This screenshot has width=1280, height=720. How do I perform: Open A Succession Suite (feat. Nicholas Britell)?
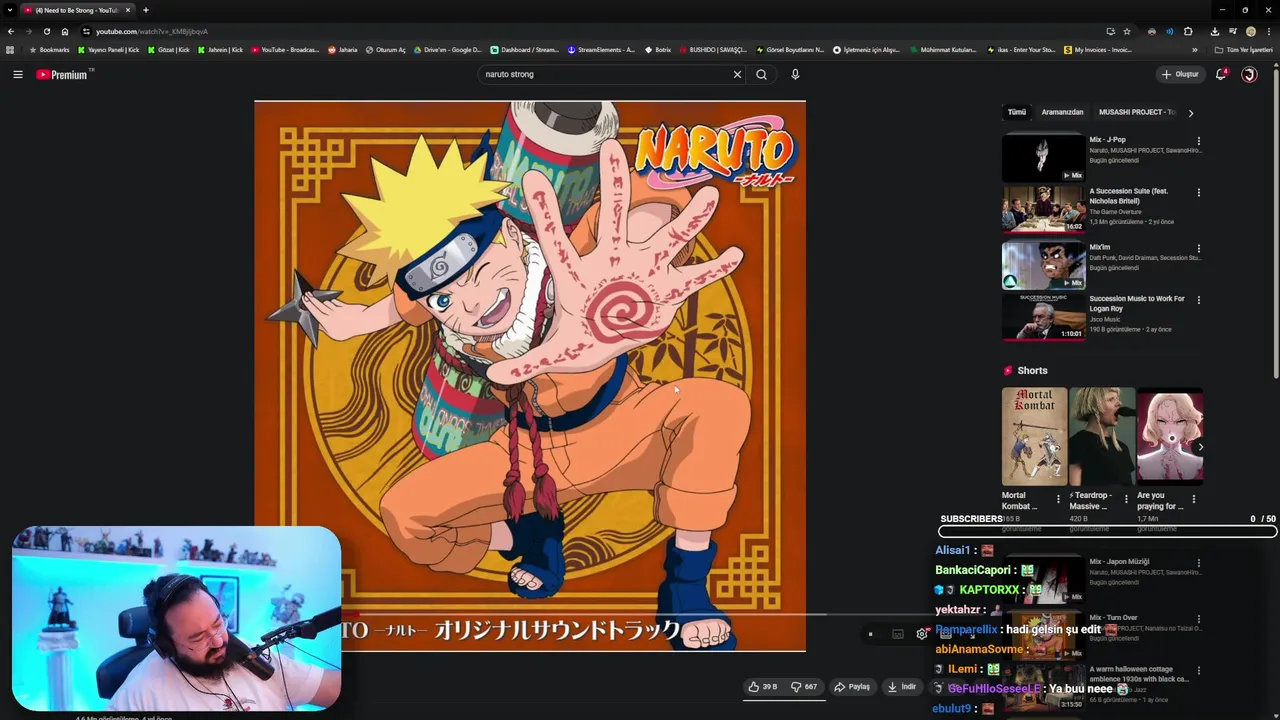click(1129, 196)
